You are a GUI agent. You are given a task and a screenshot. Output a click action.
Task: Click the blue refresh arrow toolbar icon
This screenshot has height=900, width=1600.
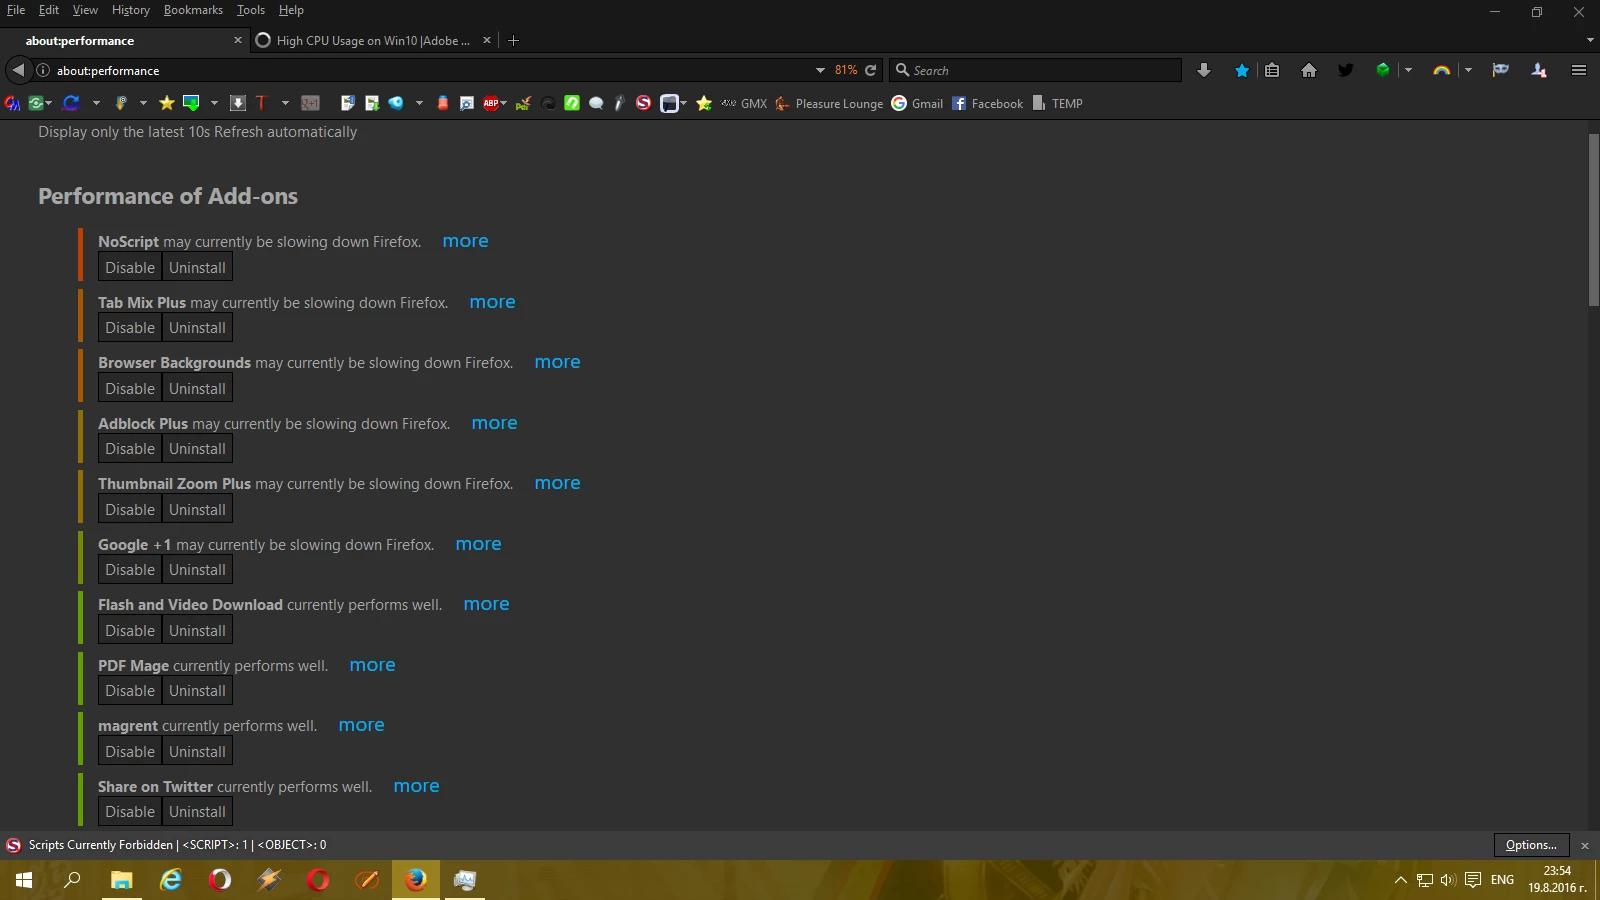click(x=71, y=103)
